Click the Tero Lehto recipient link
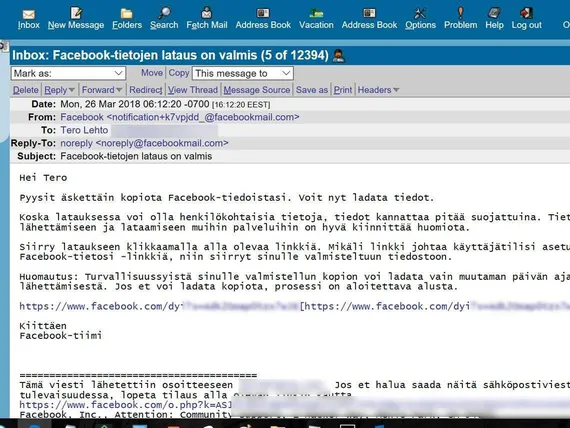Screen dimensions: 570x428 coord(84,130)
